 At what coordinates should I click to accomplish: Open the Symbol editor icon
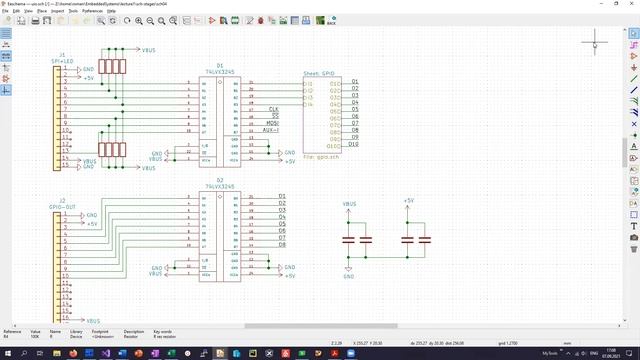[x=212, y=20]
